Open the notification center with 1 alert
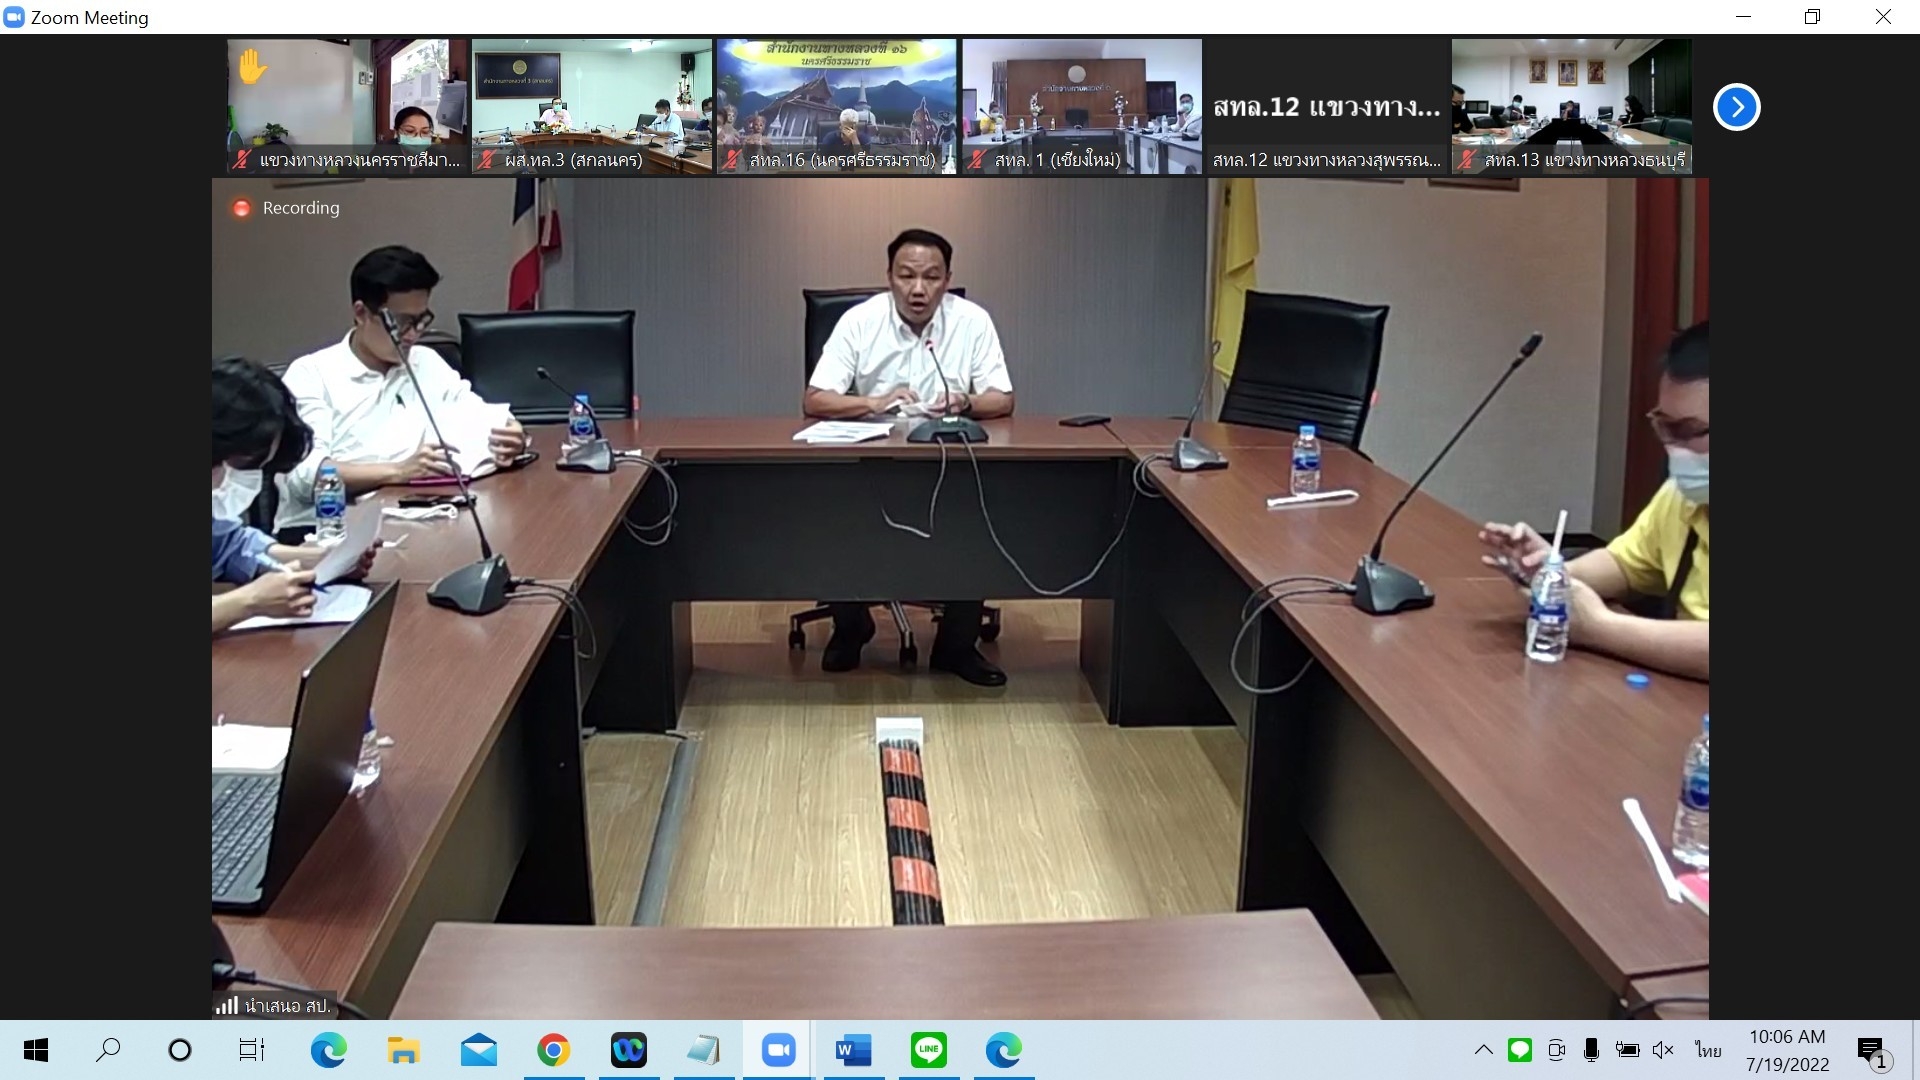This screenshot has width=1920, height=1080. pos(1871,1052)
